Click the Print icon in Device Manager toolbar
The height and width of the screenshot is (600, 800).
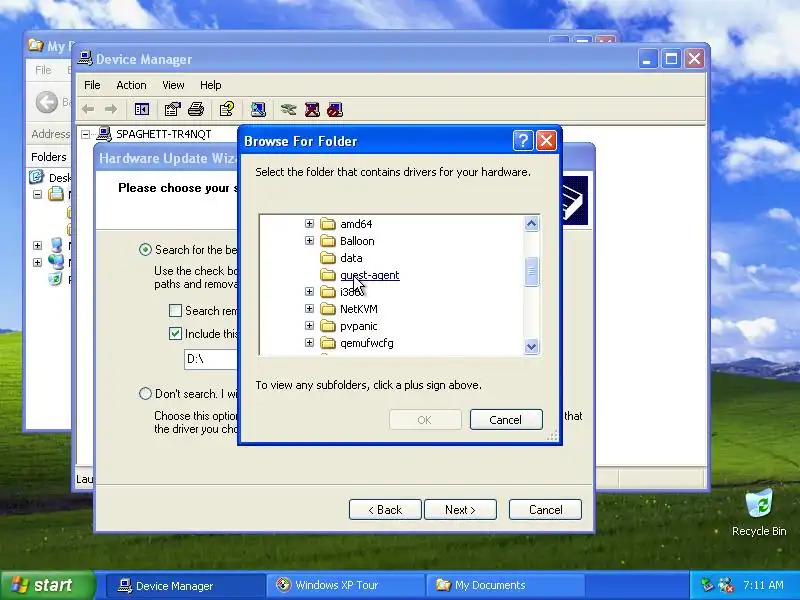tap(196, 109)
